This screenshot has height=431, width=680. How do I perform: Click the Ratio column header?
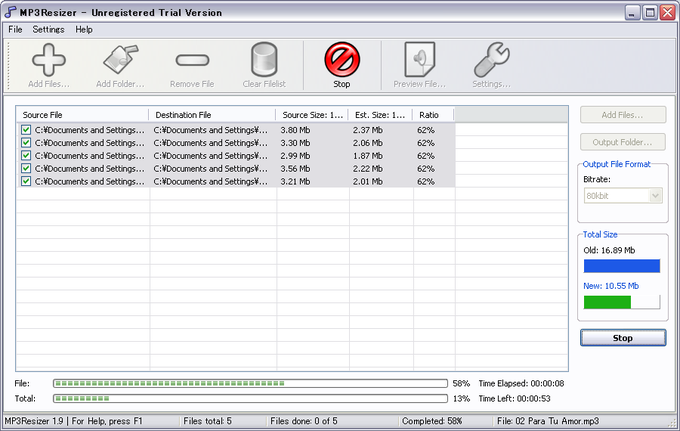click(433, 115)
